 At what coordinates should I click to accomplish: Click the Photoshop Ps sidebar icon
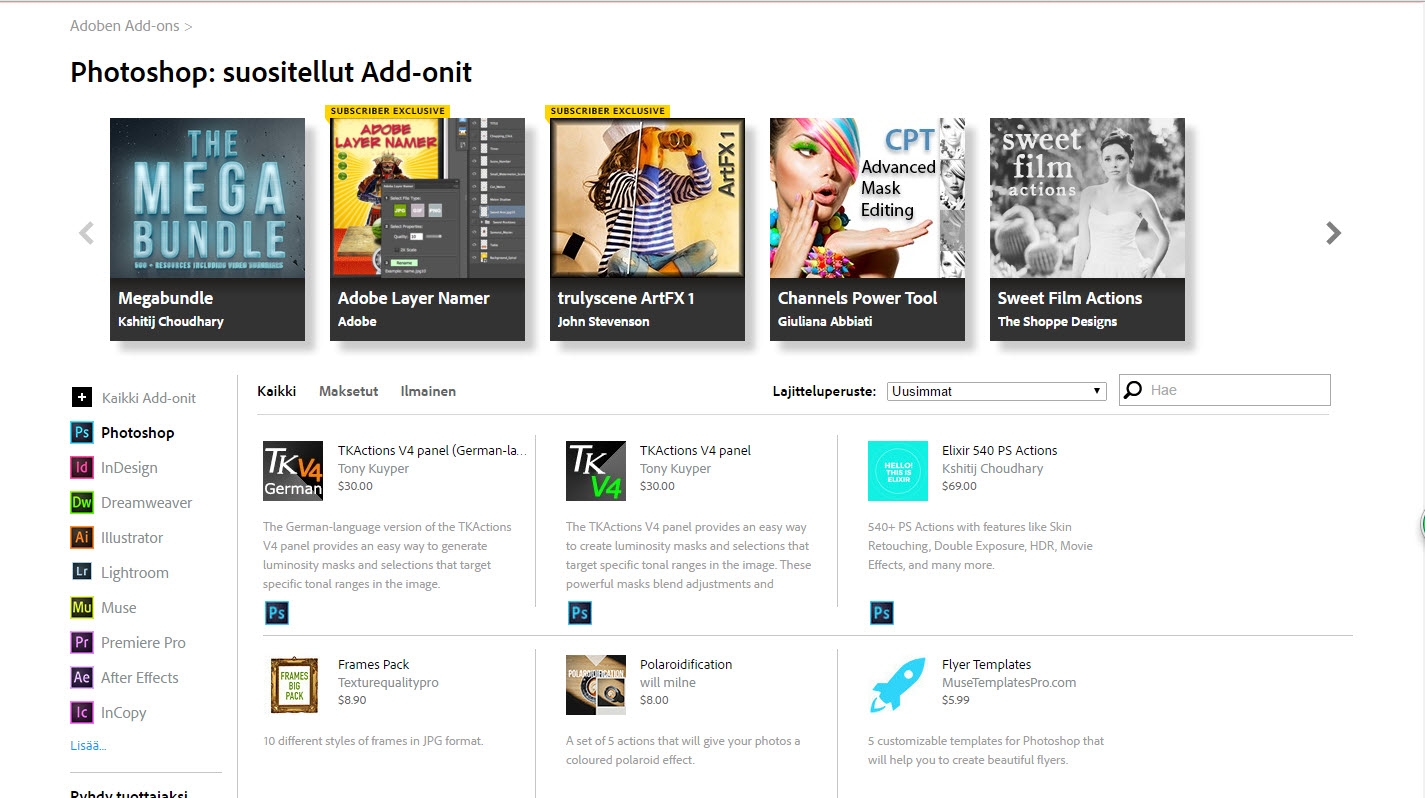(x=81, y=433)
